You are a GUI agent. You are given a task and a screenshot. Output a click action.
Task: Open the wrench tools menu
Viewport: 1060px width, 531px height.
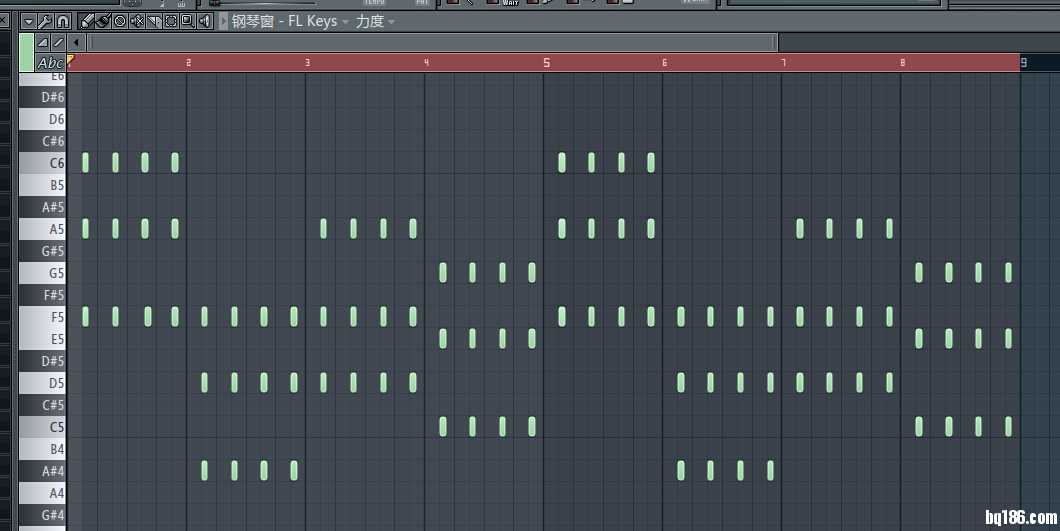pyautogui.click(x=45, y=21)
